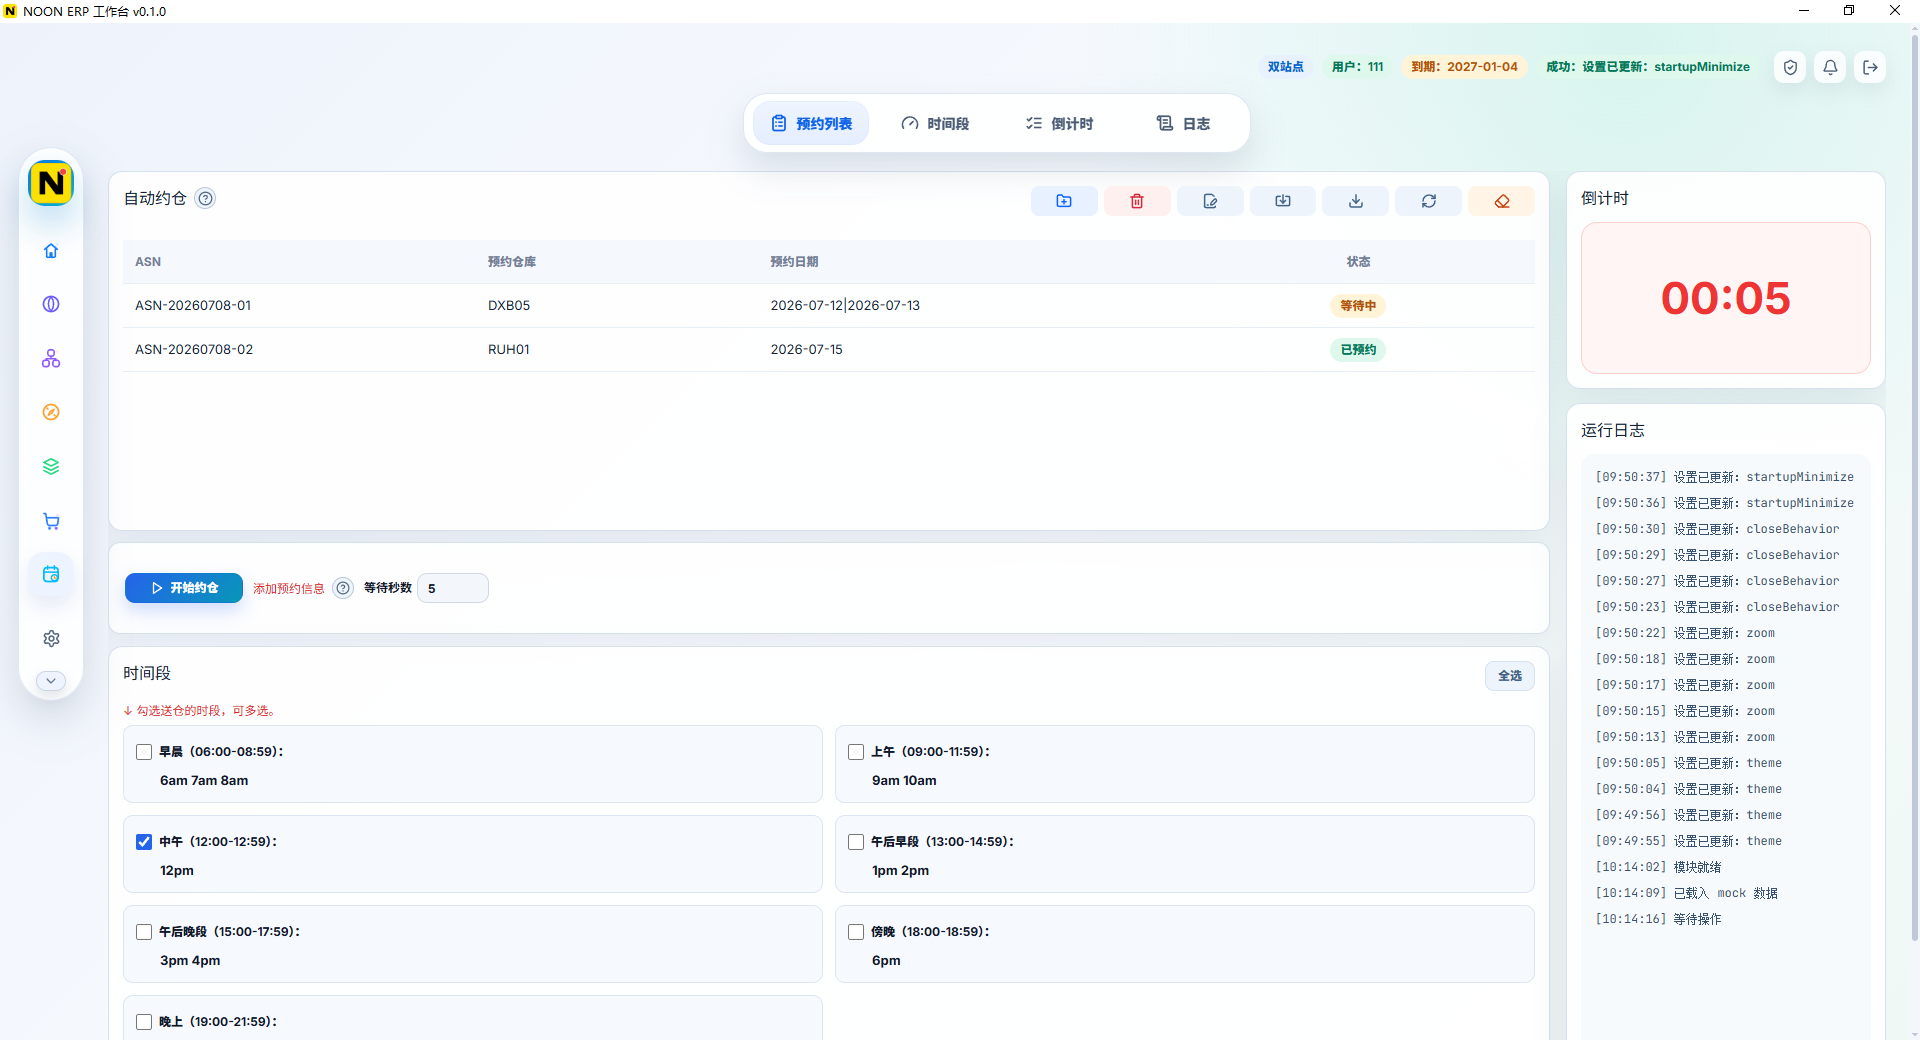Select the calendar booking sidebar icon

[x=51, y=574]
